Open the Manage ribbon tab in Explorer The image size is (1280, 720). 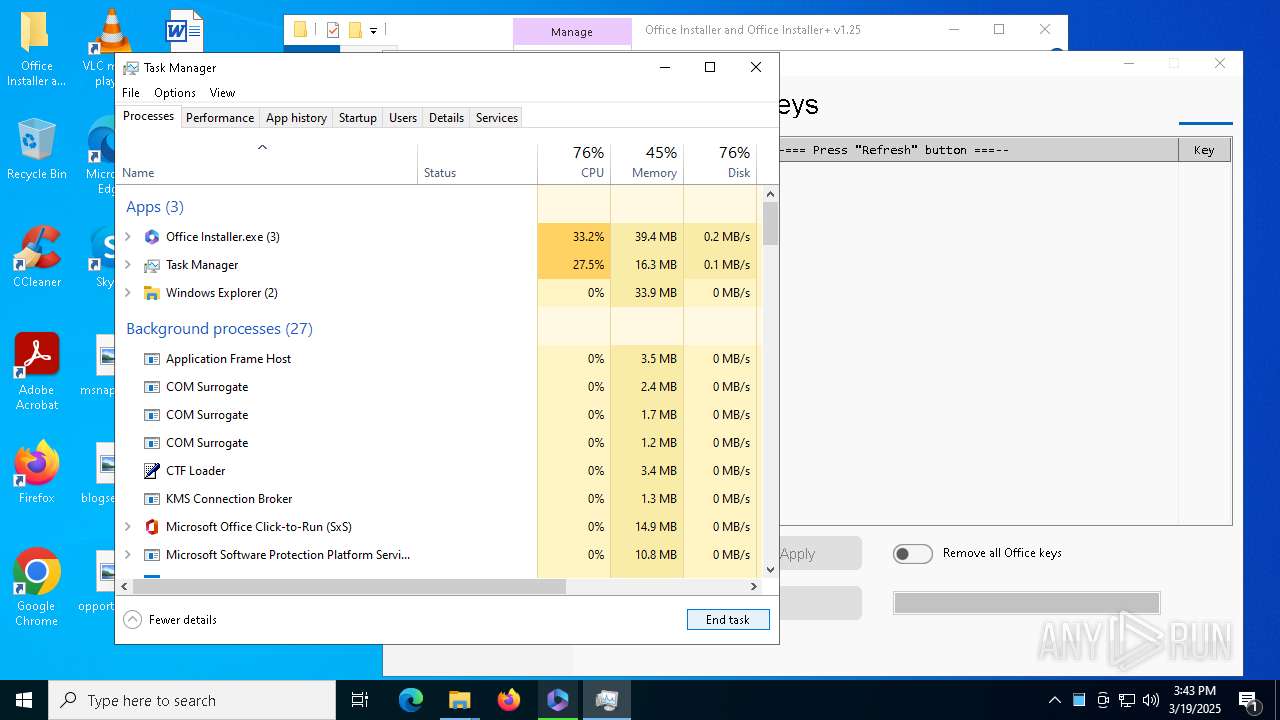(572, 32)
